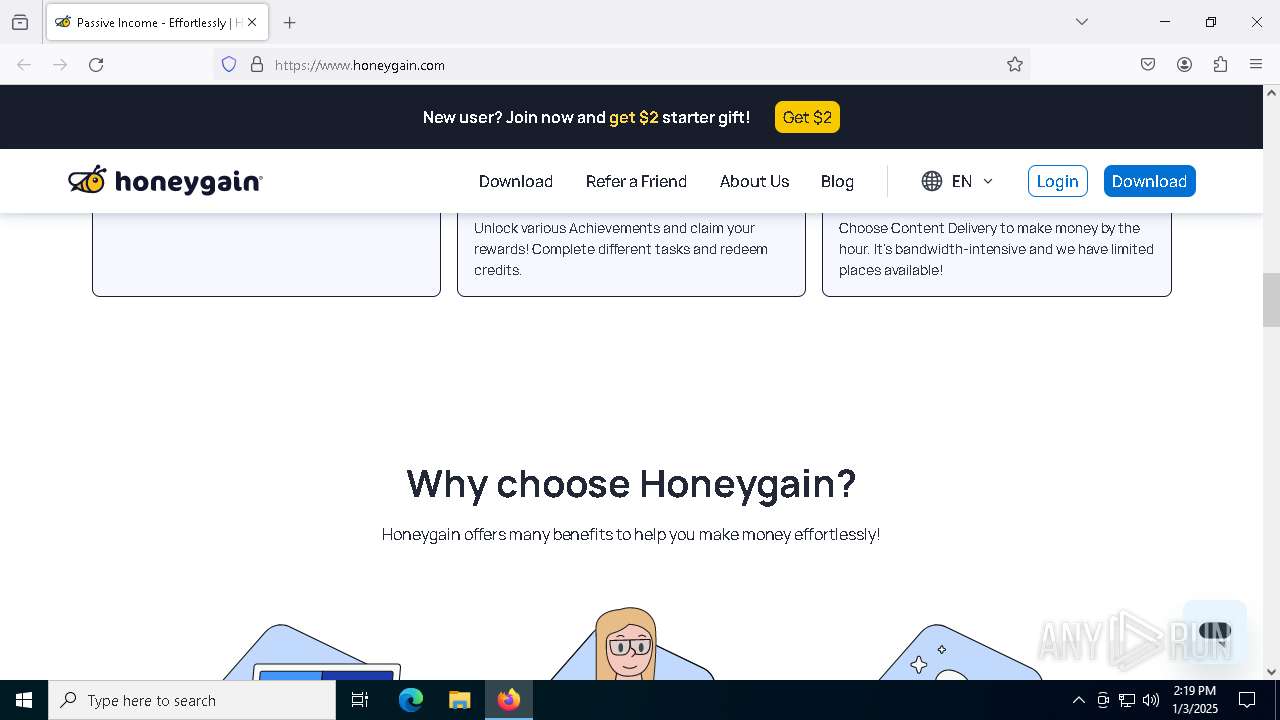Open Firefox View icon in tab bar
1280x720 pixels.
pos(20,22)
